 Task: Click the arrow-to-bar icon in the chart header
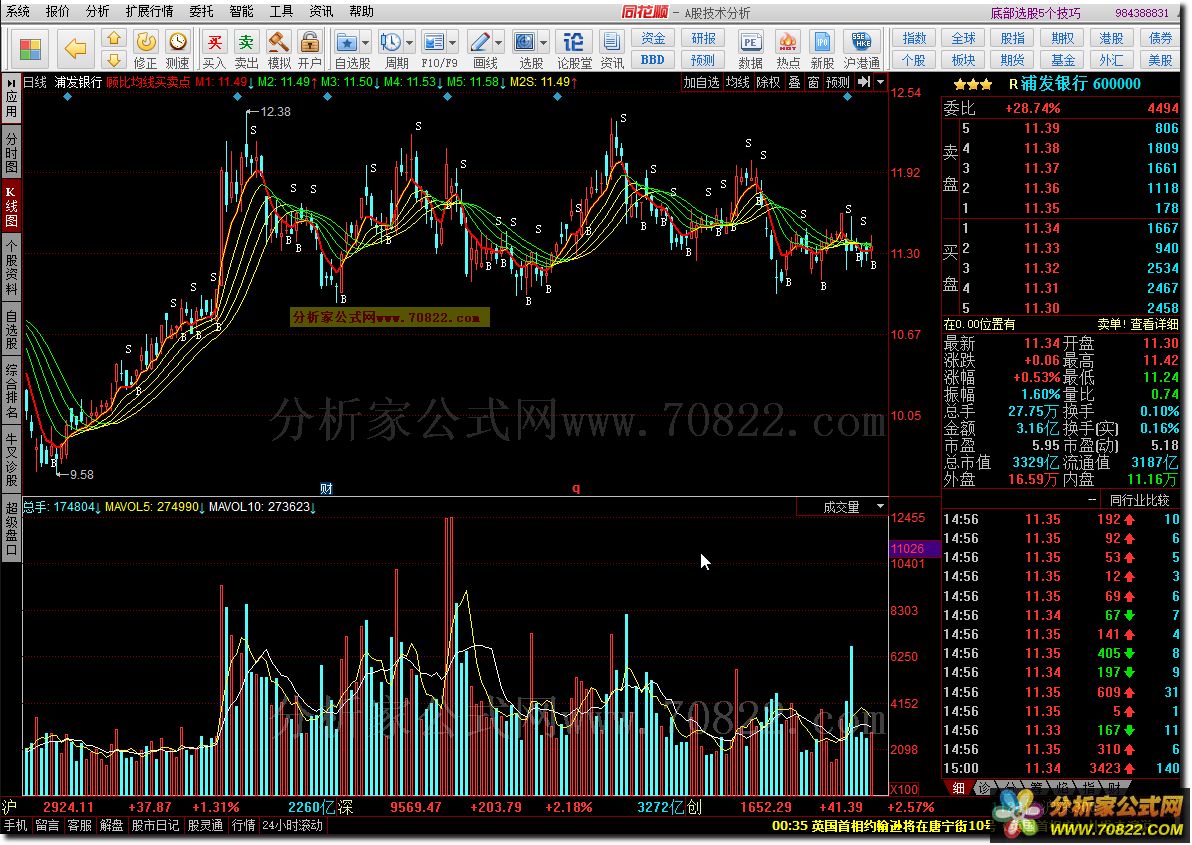(864, 82)
